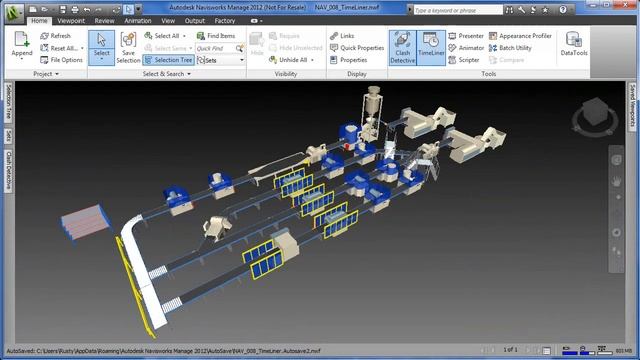Open the Animator tool
This screenshot has width=640, height=360.
click(466, 48)
